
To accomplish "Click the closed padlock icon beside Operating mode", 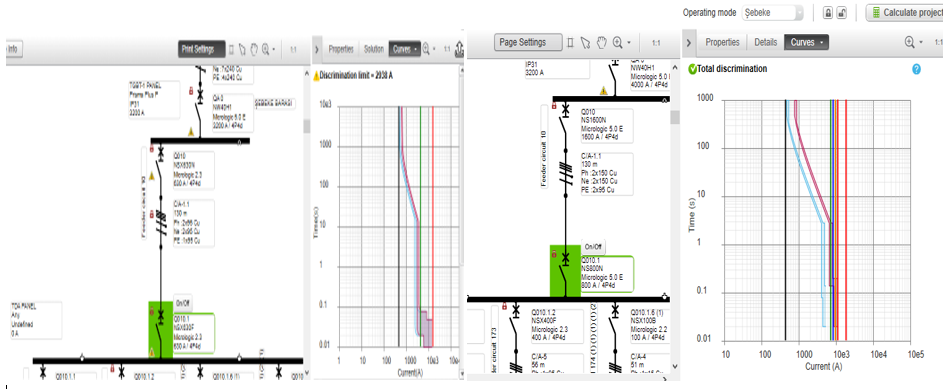I will pyautogui.click(x=828, y=13).
